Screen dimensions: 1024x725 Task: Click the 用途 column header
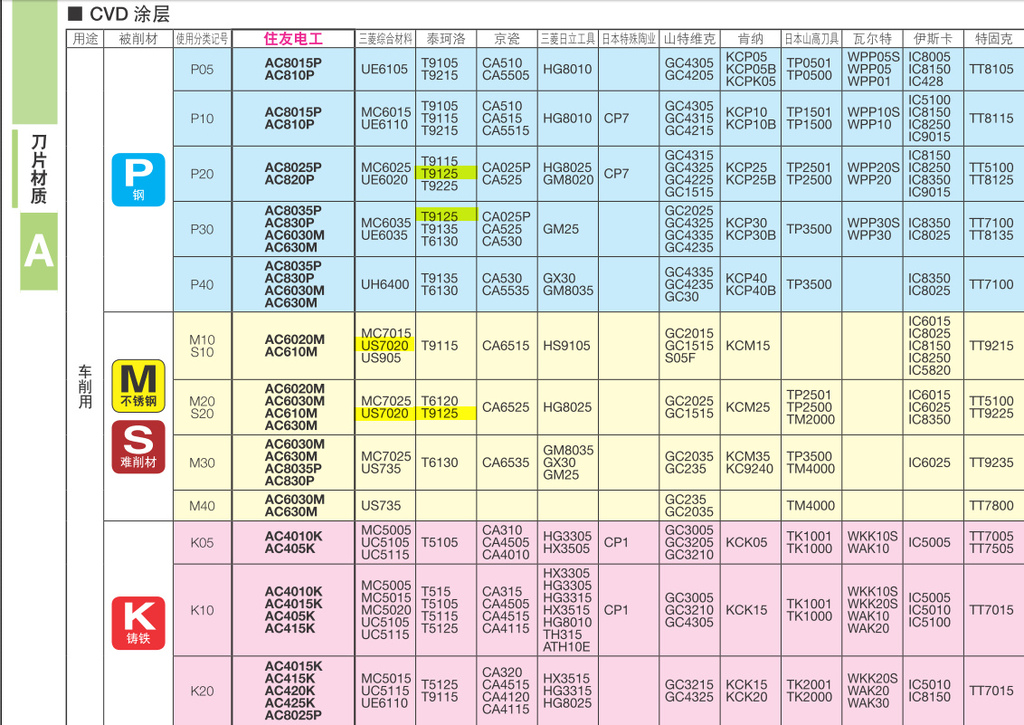pos(85,39)
